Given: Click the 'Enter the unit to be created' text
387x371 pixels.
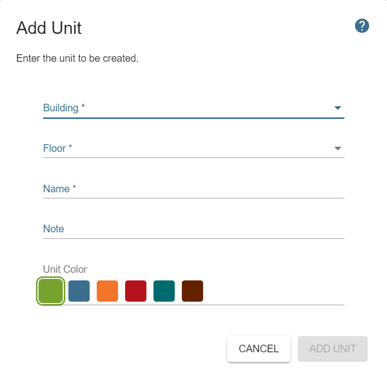Looking at the screenshot, I should [x=77, y=58].
